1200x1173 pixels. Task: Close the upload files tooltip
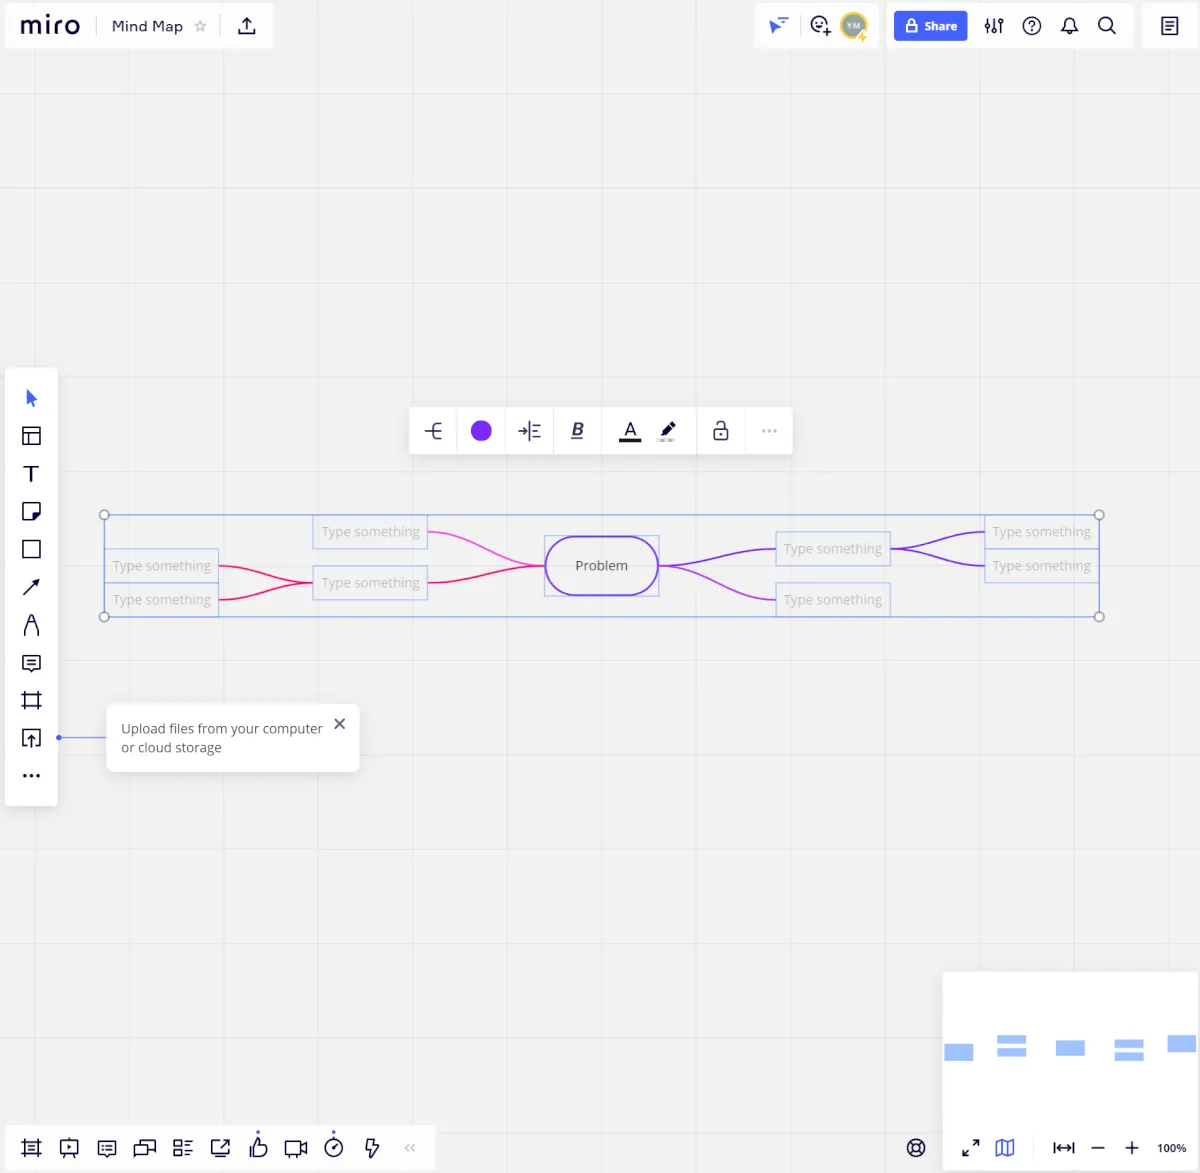point(340,724)
